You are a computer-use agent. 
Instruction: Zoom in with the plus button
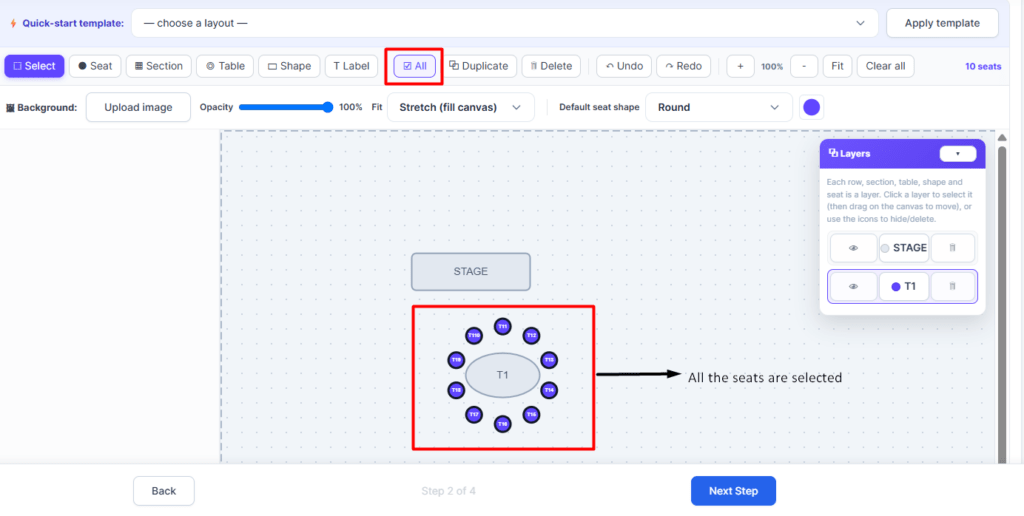pyautogui.click(x=741, y=66)
